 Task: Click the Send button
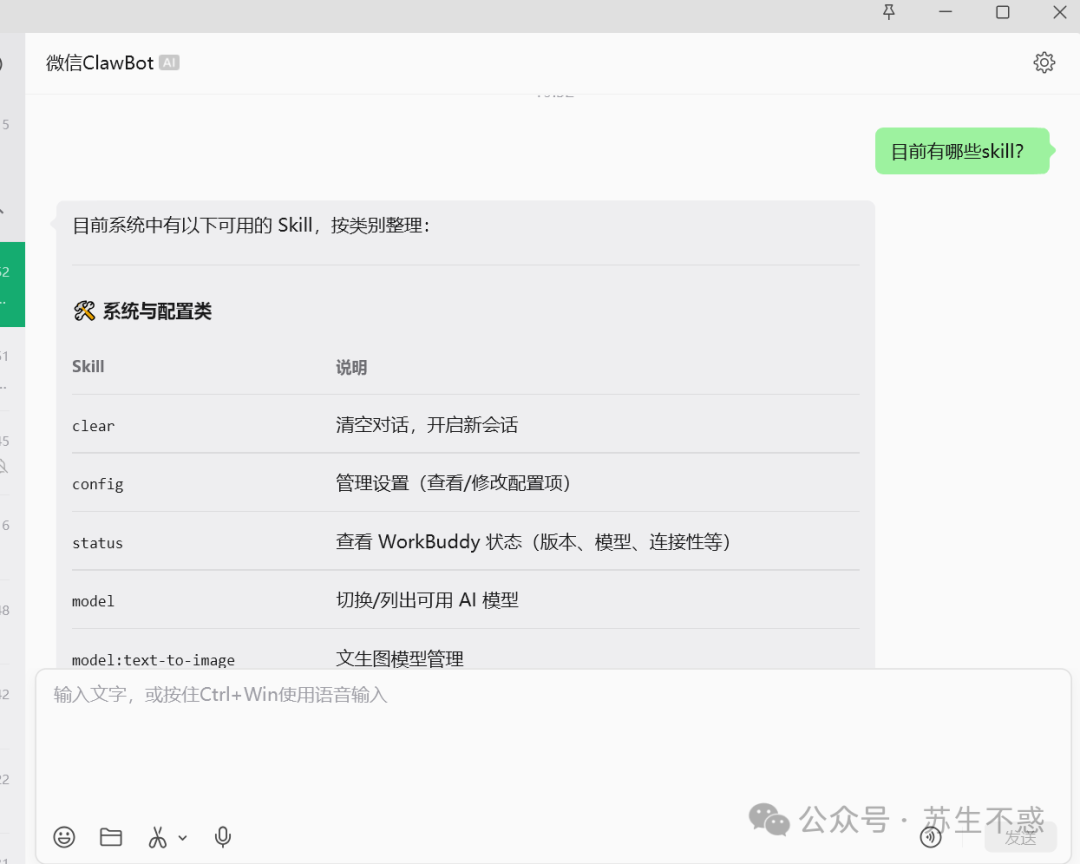pos(1020,836)
